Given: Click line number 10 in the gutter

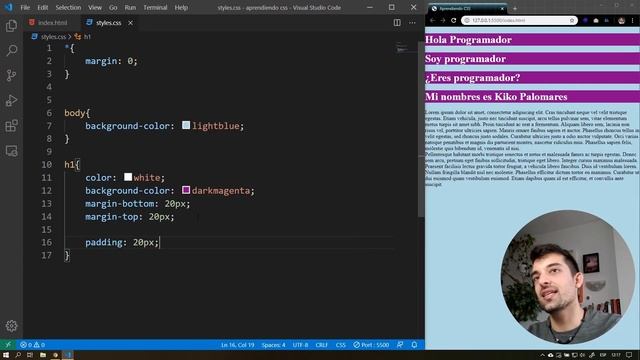Looking at the screenshot, I should click(47, 164).
